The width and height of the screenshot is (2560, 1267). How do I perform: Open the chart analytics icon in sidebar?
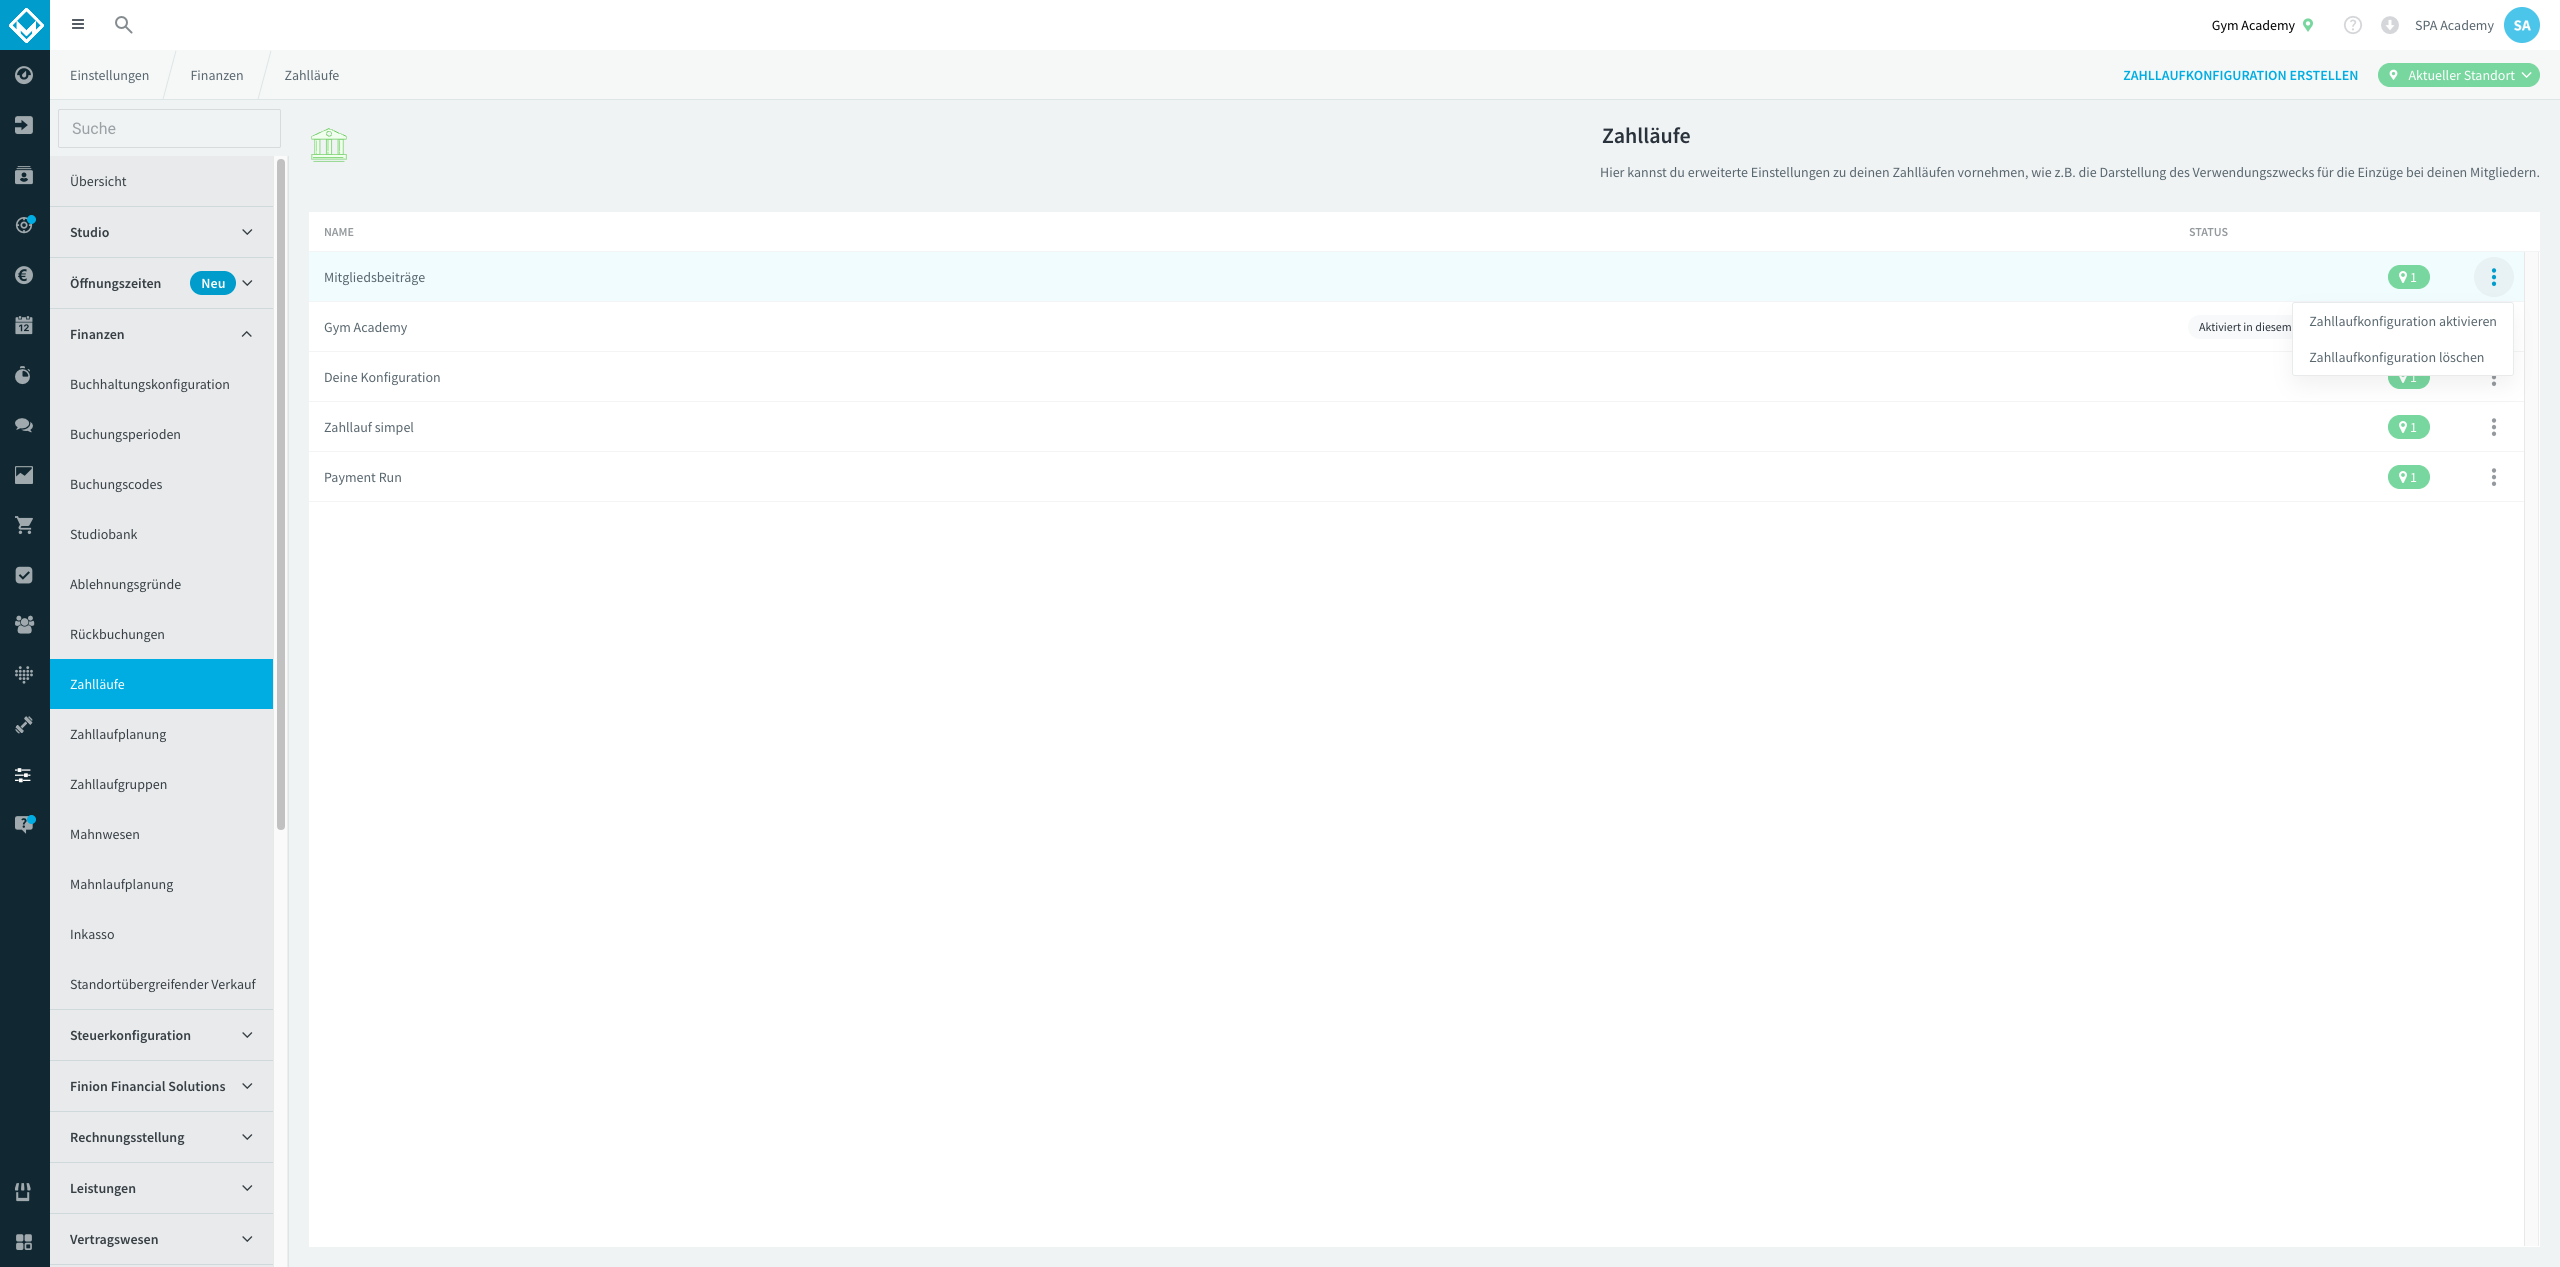24,475
